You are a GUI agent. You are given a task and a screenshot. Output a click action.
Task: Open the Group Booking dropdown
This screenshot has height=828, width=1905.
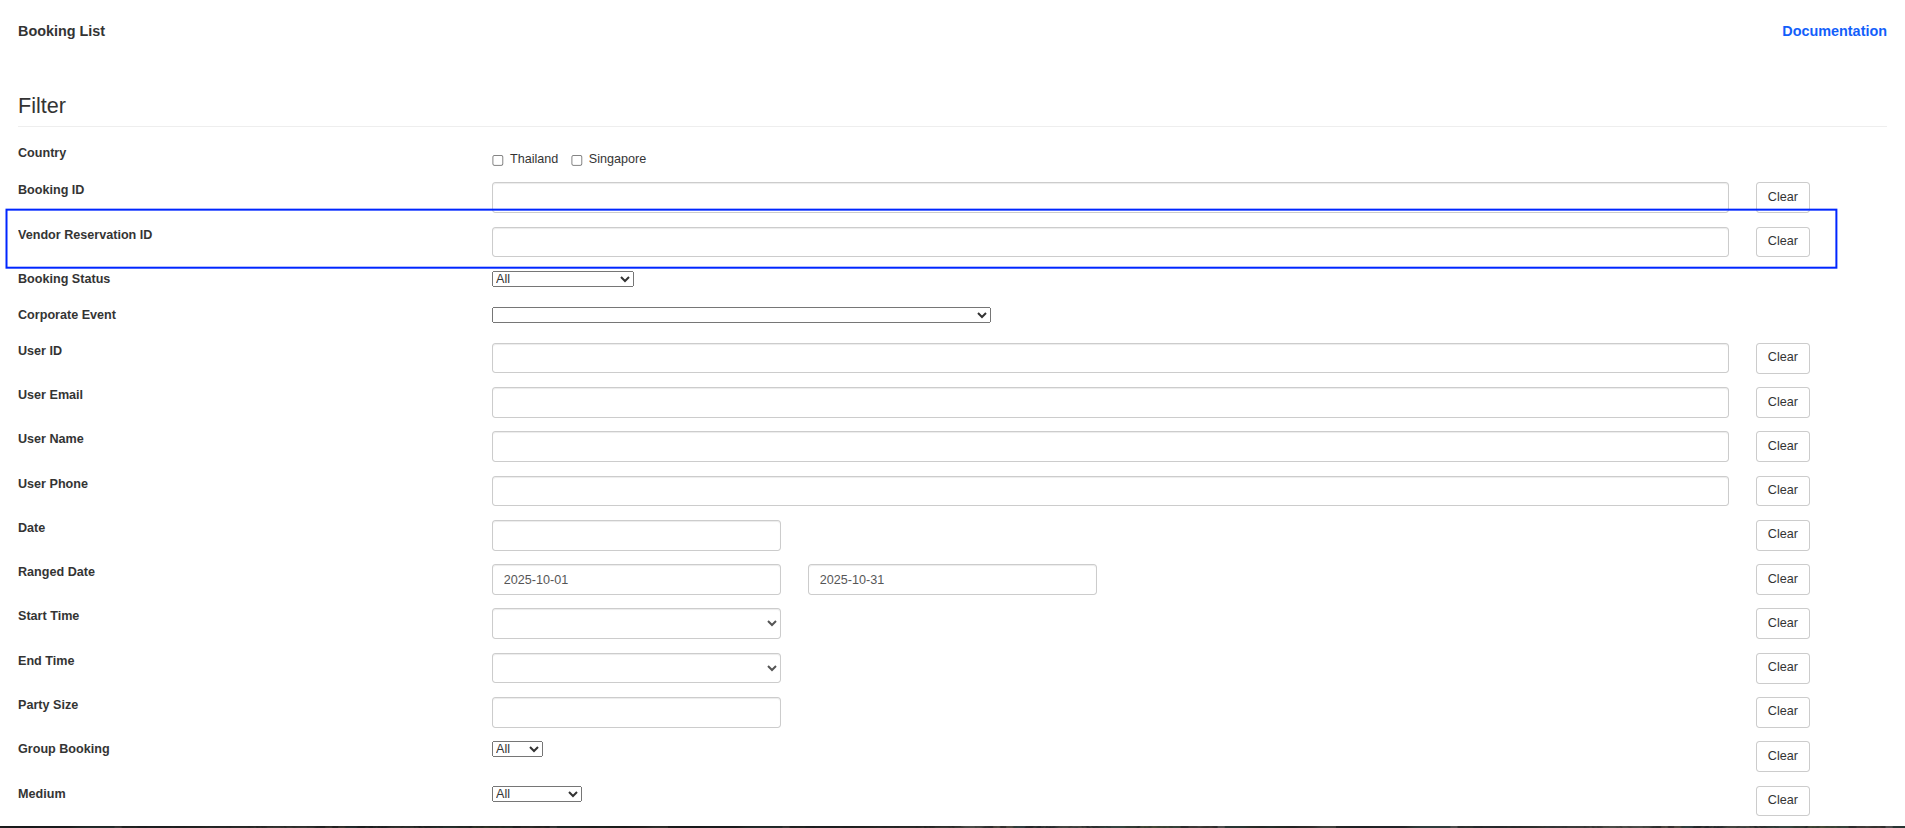[x=517, y=749]
